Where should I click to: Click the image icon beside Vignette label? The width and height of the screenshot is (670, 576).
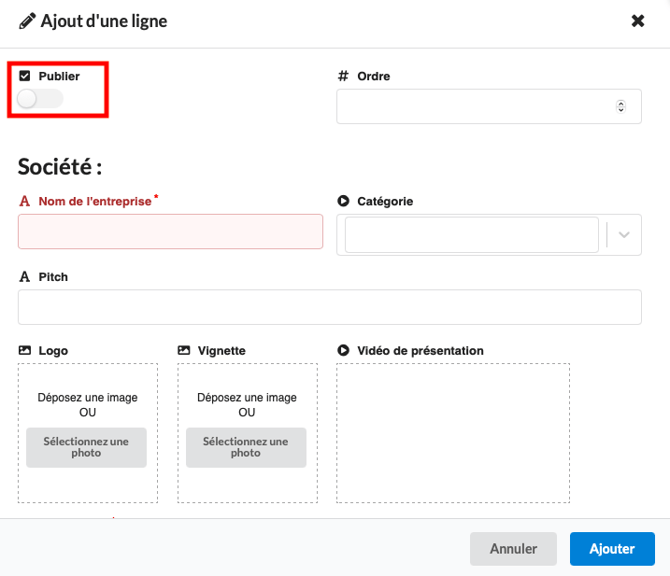pyautogui.click(x=184, y=351)
